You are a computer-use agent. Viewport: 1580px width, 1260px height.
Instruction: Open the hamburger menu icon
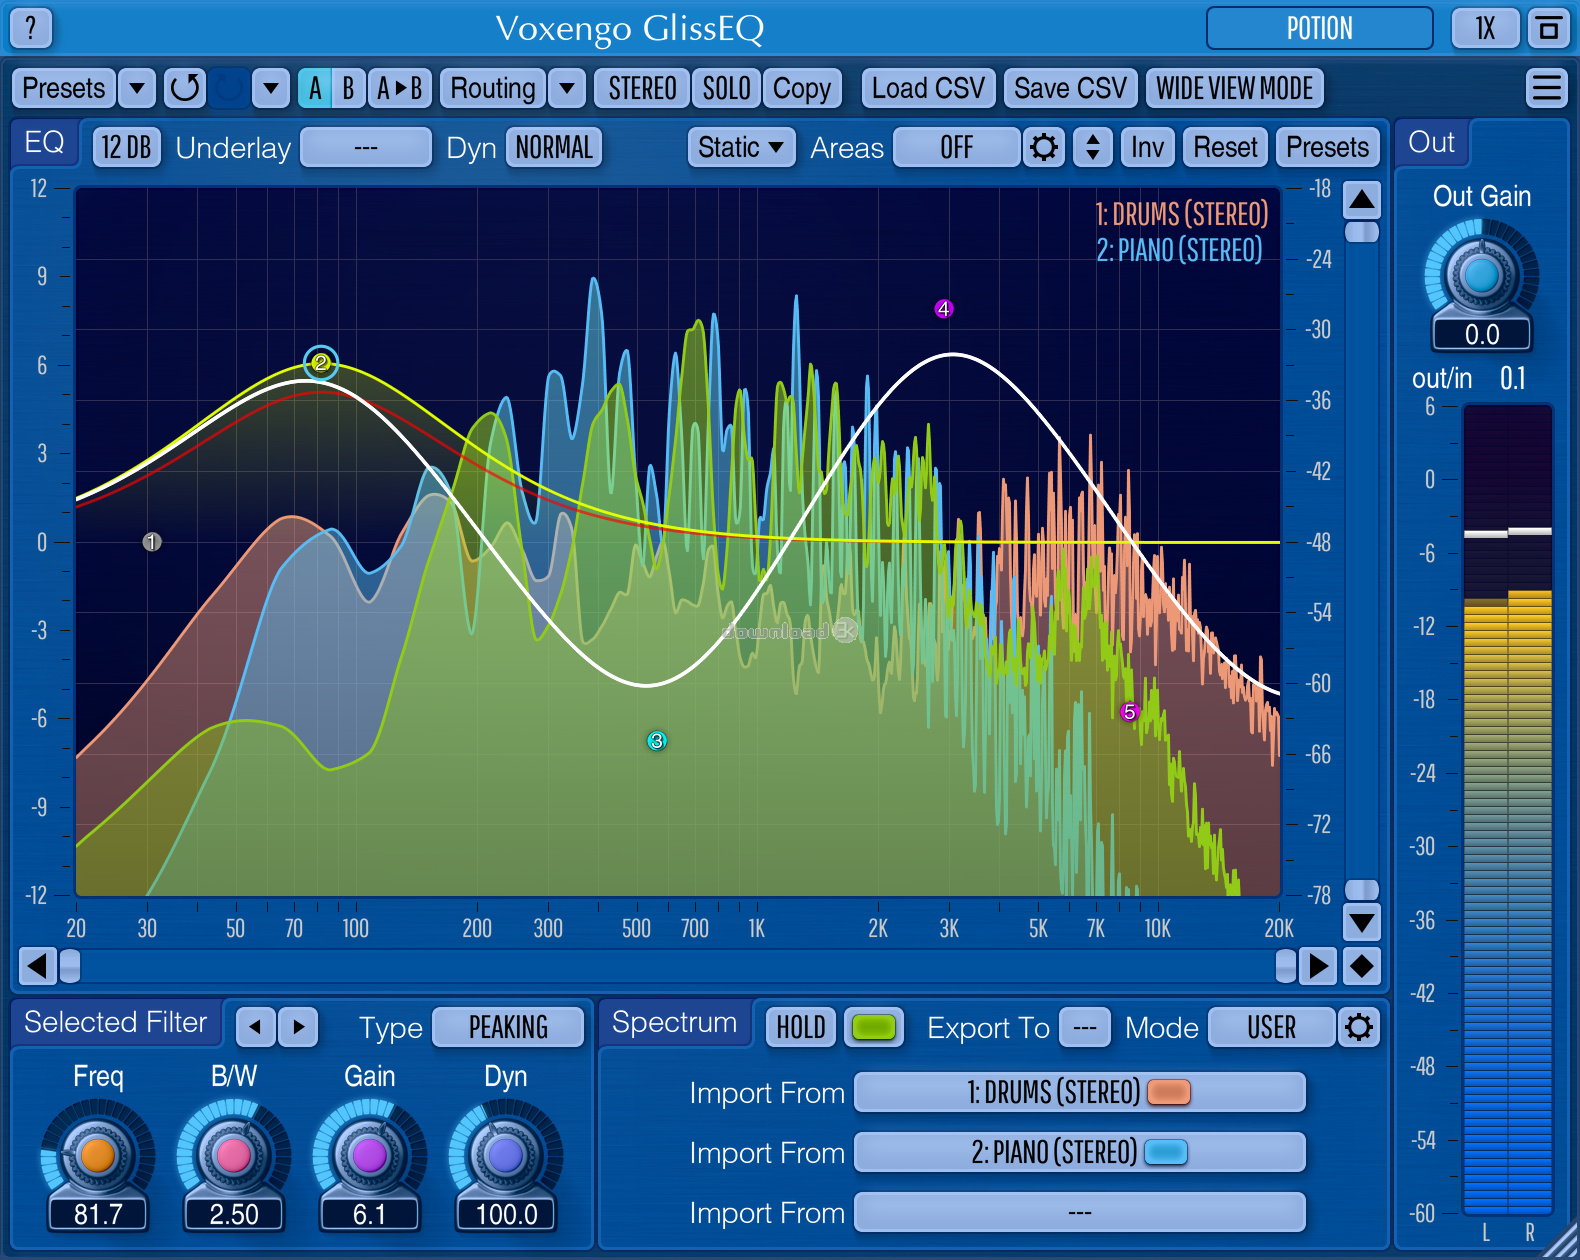pyautogui.click(x=1546, y=88)
